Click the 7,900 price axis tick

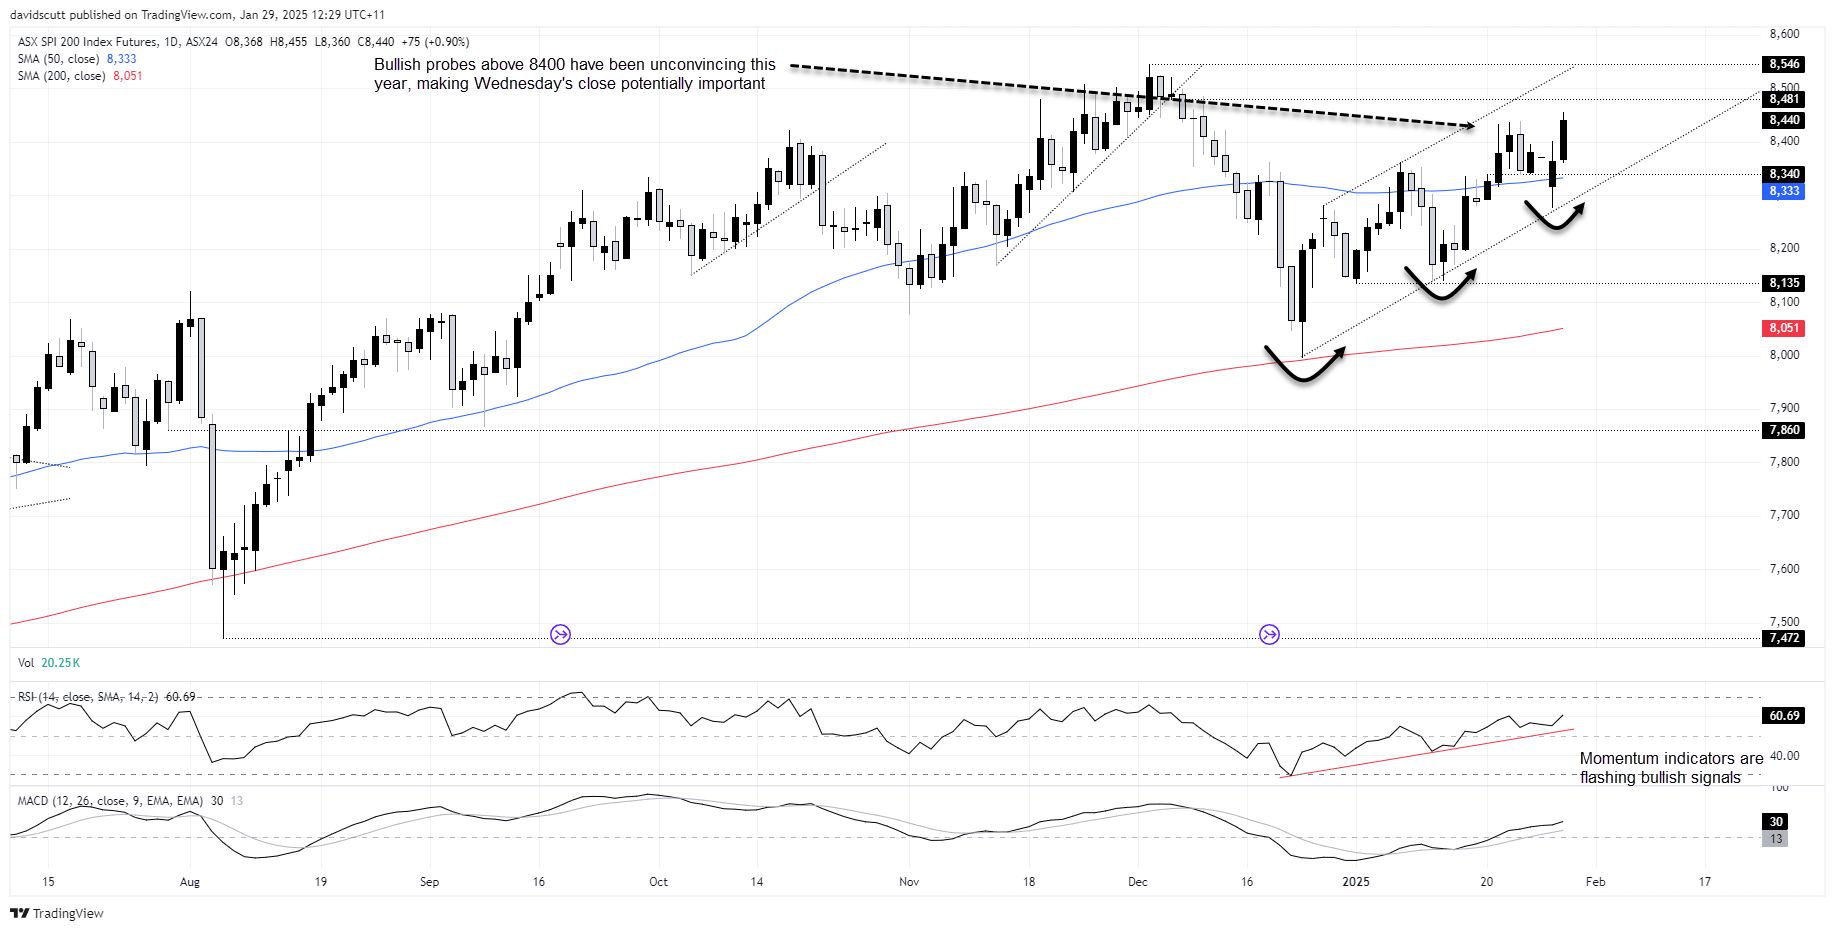1784,408
